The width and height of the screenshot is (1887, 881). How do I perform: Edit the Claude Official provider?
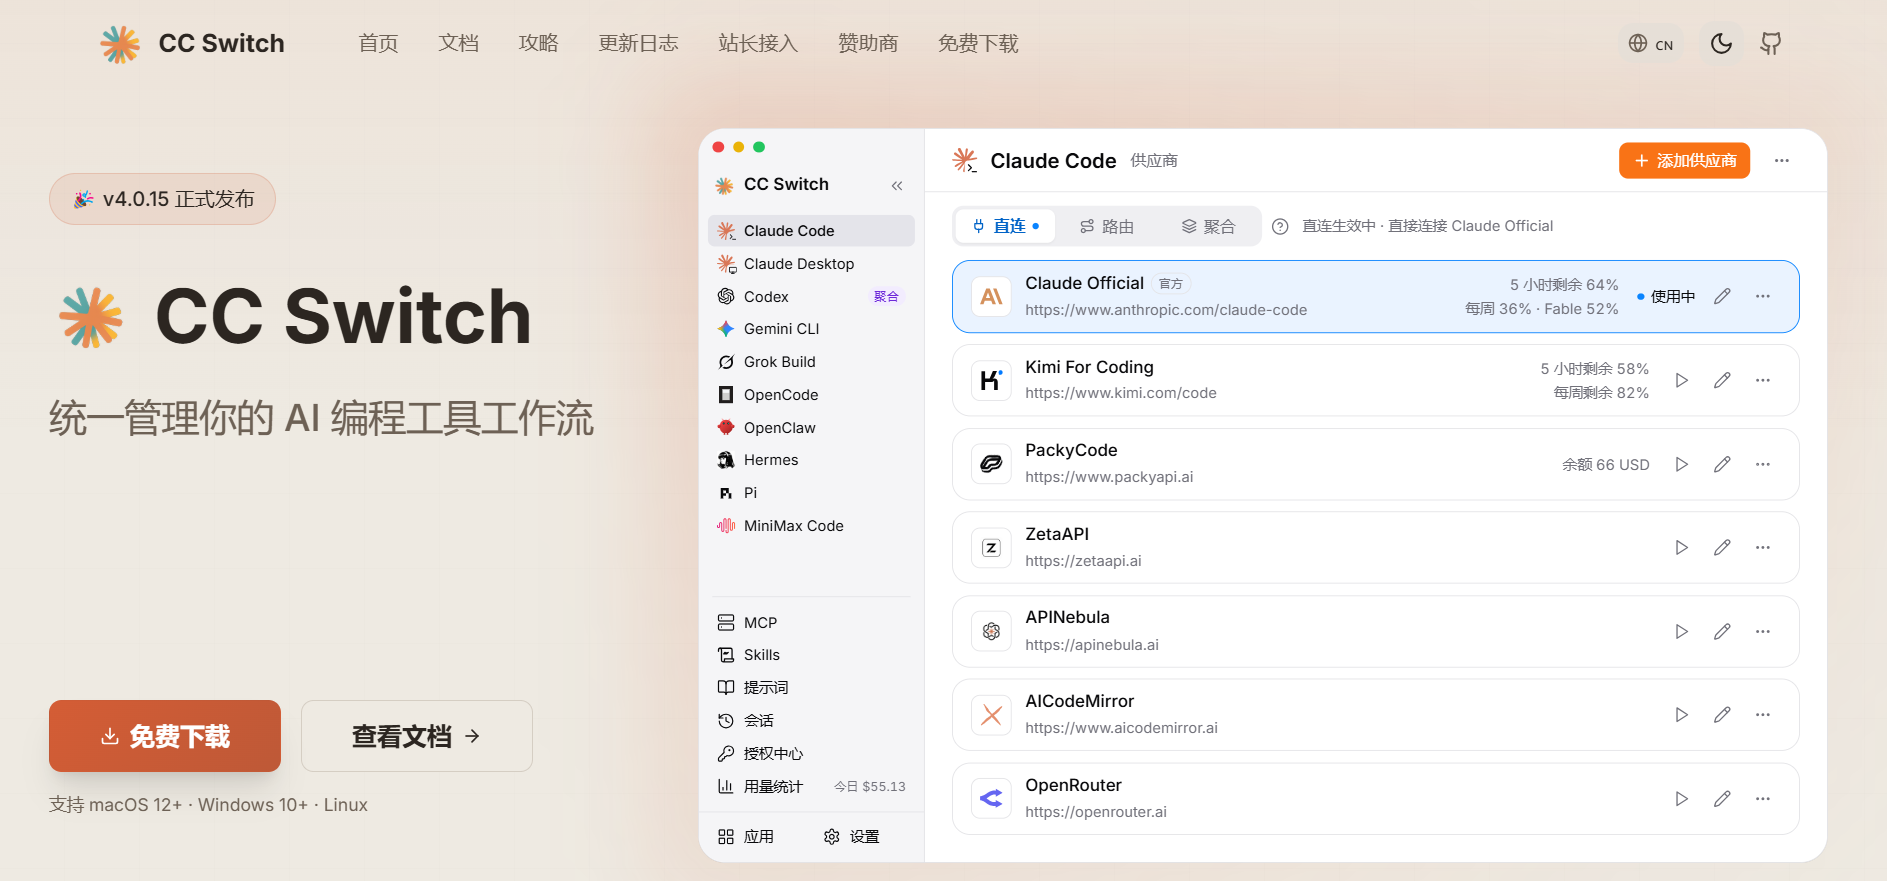[x=1722, y=296]
